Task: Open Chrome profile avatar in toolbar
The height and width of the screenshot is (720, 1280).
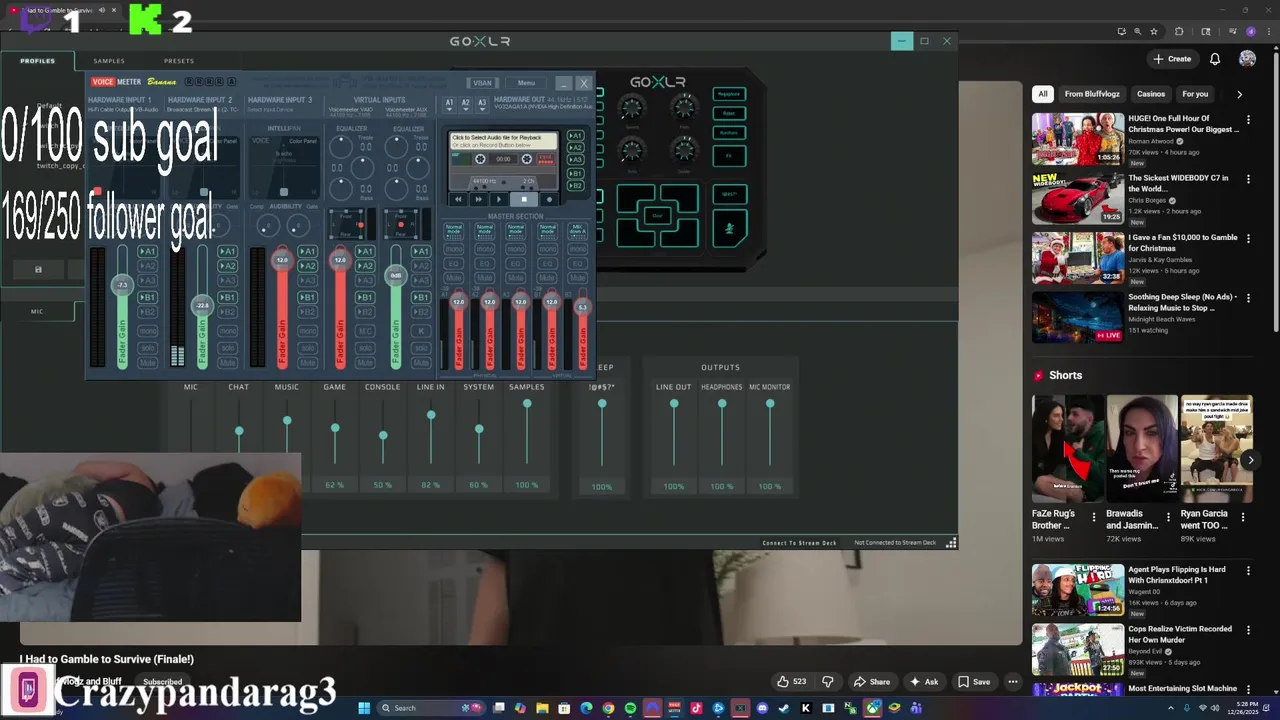Action: [x=1251, y=31]
